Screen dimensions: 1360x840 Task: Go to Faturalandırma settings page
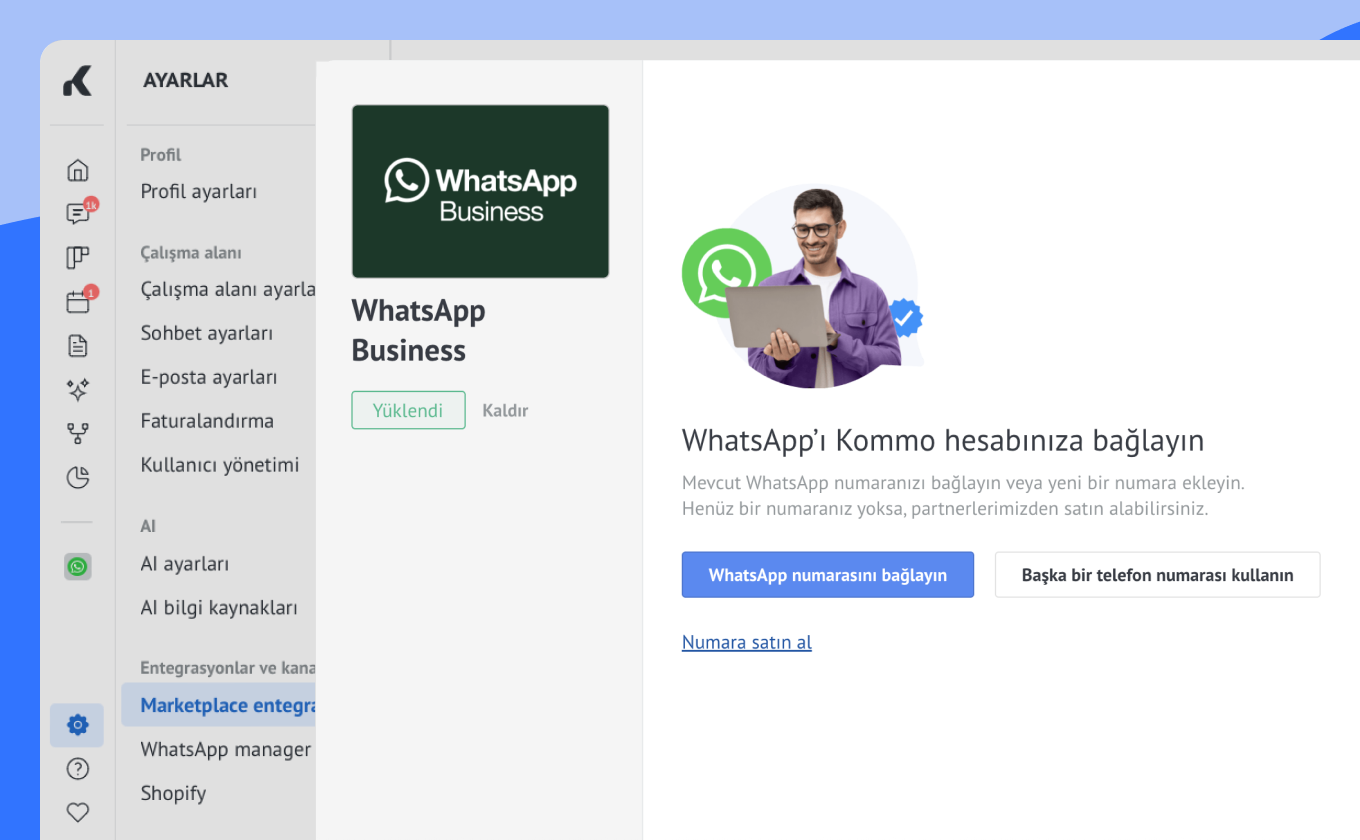coord(207,421)
